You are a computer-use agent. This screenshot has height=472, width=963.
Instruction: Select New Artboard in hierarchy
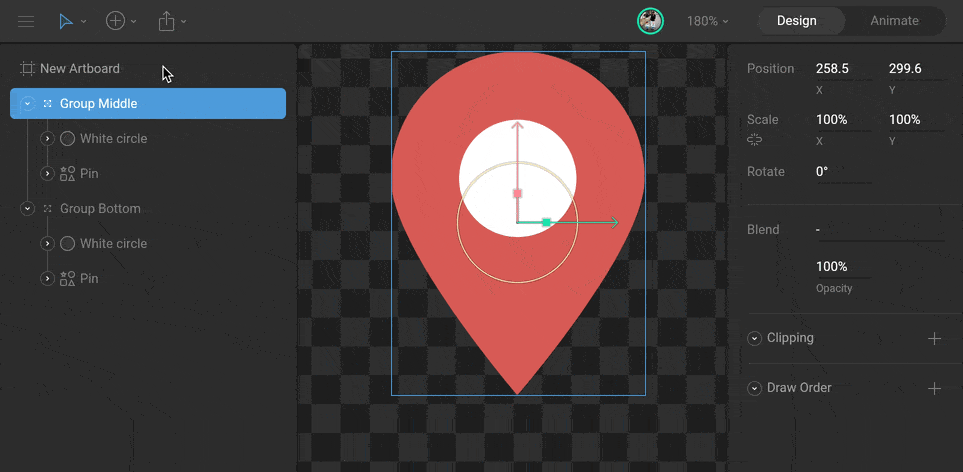point(80,69)
